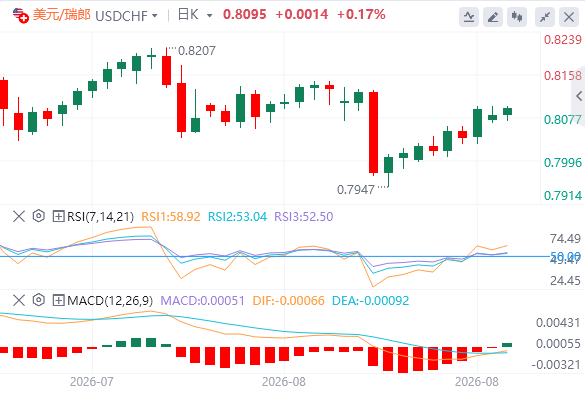Click the MACD(12,26,9) indicator label

pos(110,300)
